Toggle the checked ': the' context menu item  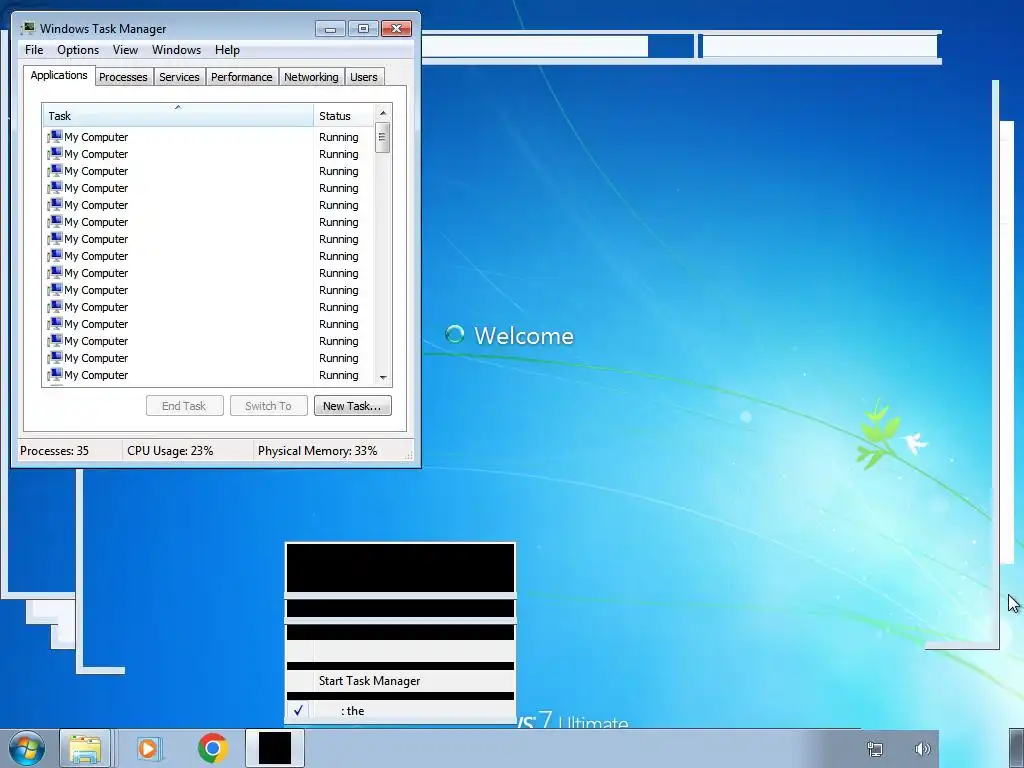(400, 711)
